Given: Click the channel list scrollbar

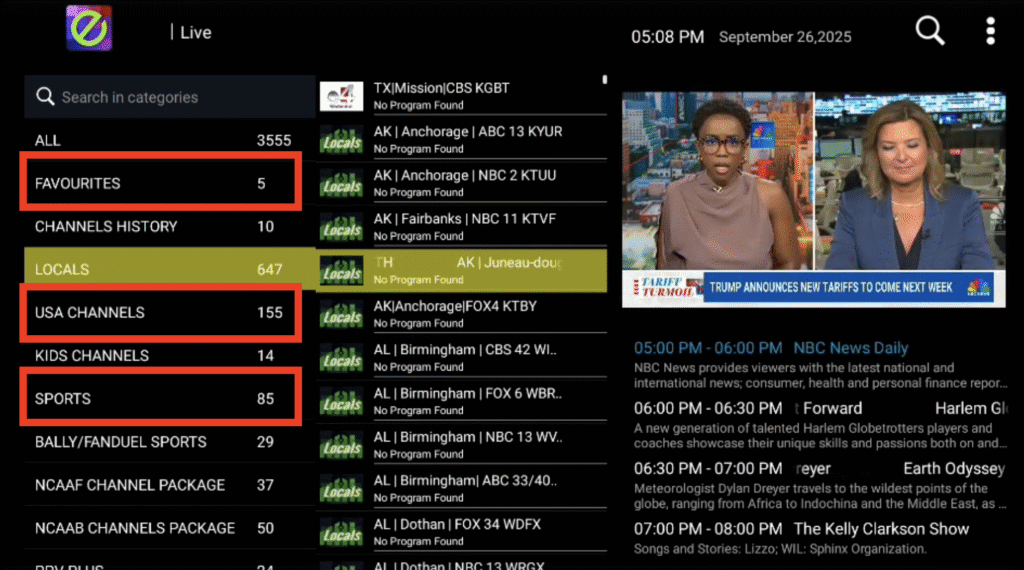Looking at the screenshot, I should (605, 80).
